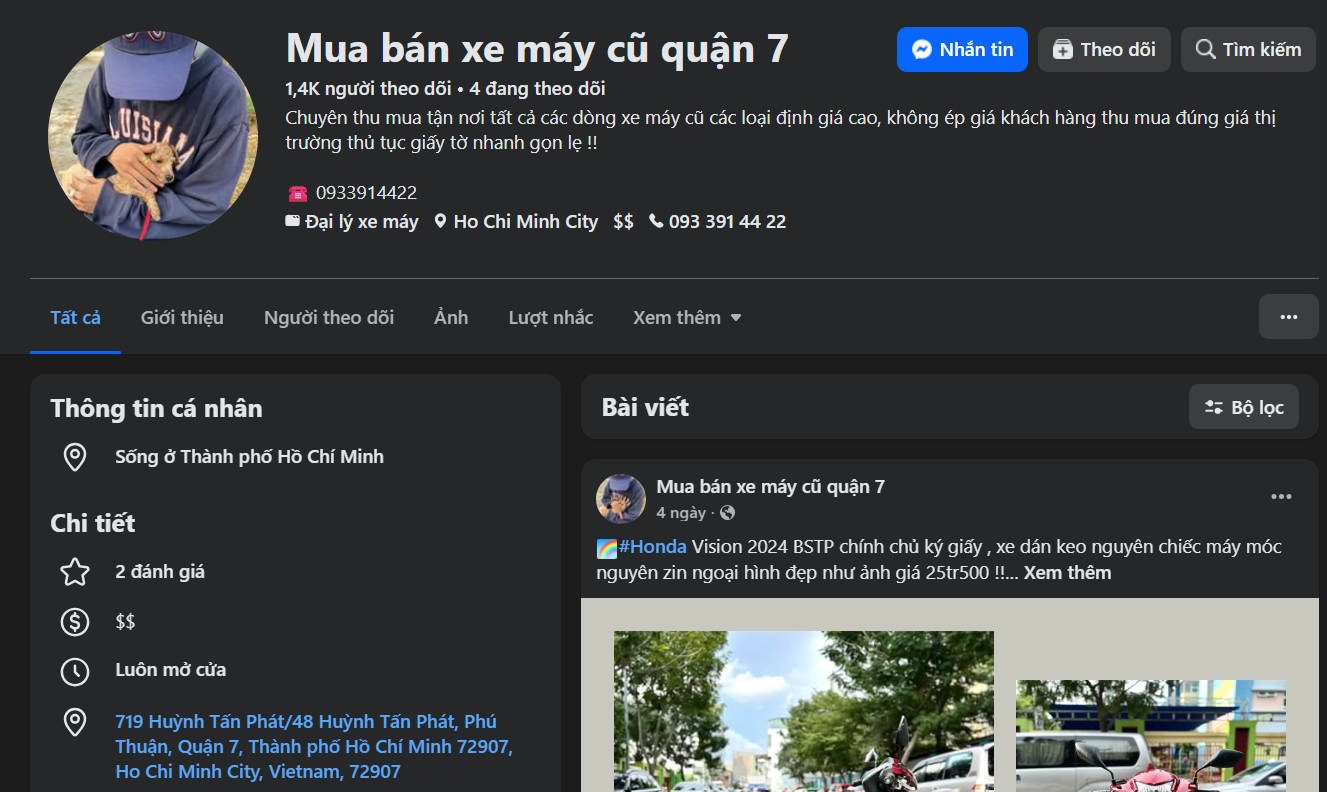Click the location pin beside Sống ở Thành phố Hồ Chí Minh
The height and width of the screenshot is (792, 1327).
click(x=75, y=458)
